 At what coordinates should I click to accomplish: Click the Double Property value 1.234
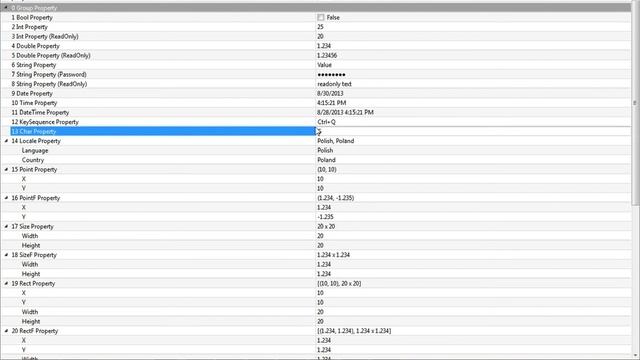point(324,46)
